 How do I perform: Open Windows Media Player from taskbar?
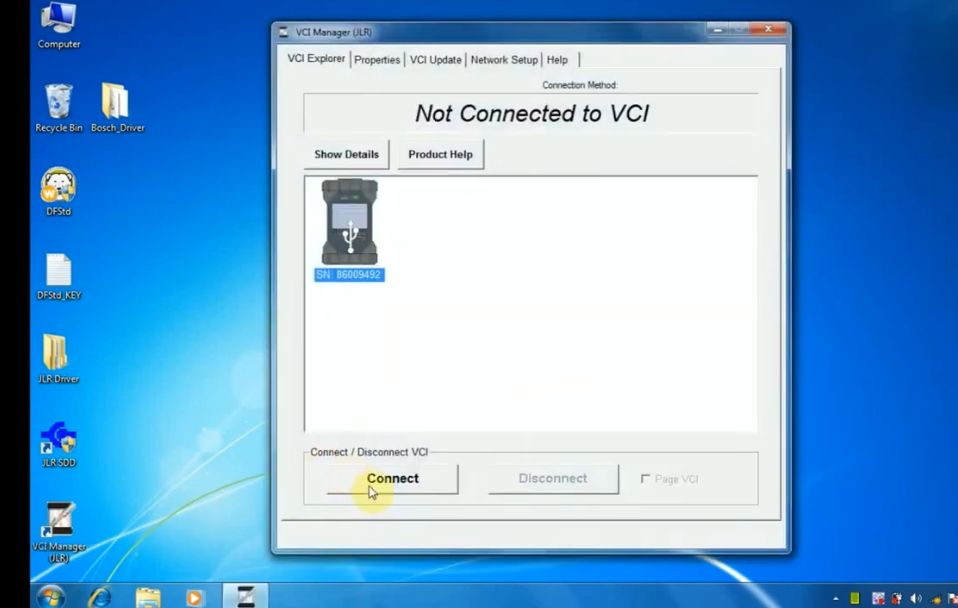point(194,598)
